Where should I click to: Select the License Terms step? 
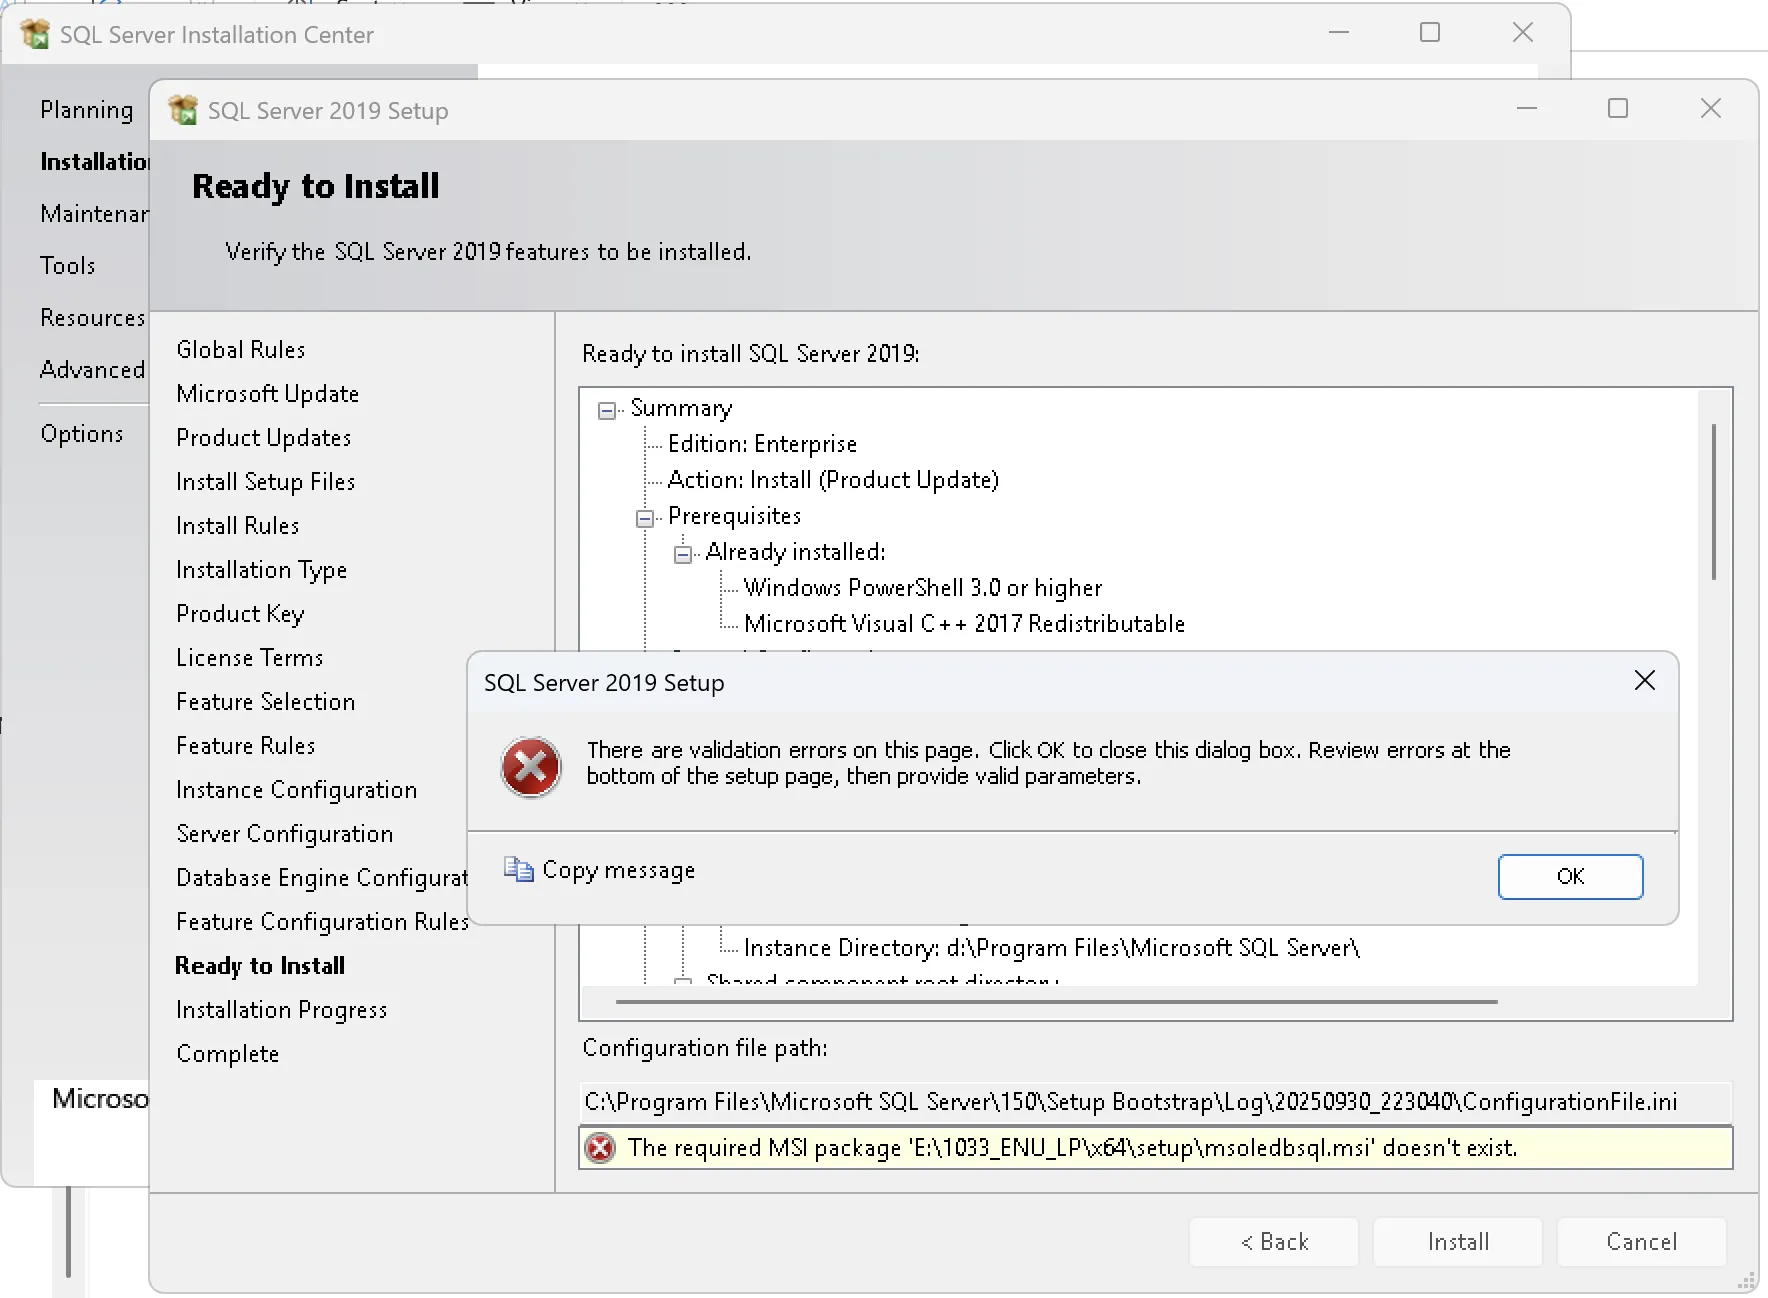point(249,657)
